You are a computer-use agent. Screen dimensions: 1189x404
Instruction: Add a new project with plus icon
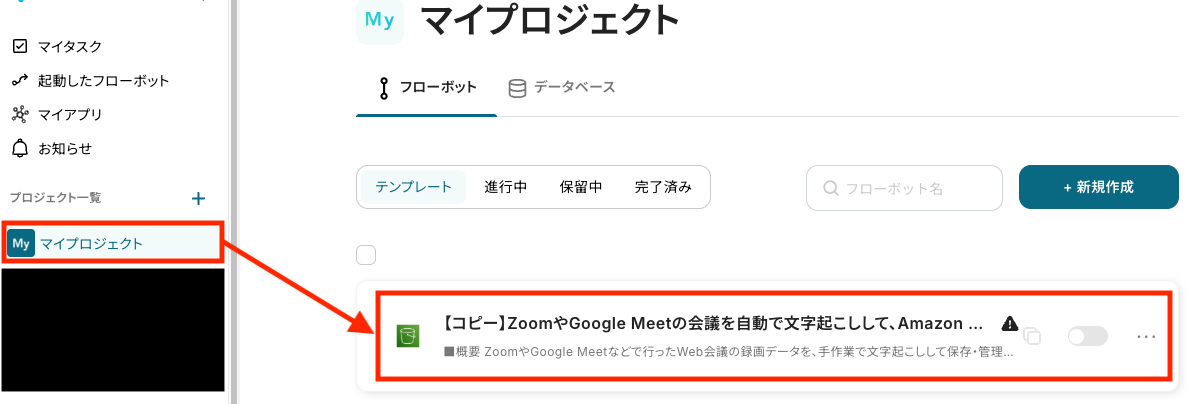(199, 198)
